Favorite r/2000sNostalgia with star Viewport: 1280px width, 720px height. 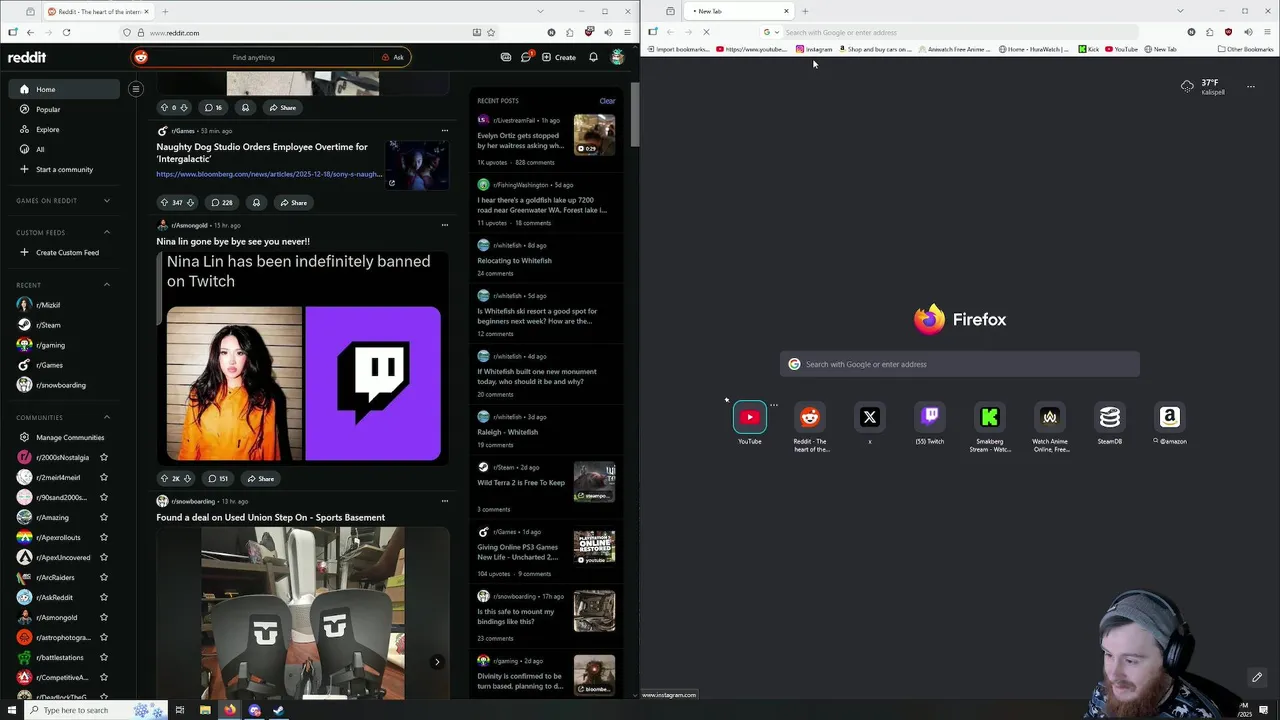[x=103, y=457]
